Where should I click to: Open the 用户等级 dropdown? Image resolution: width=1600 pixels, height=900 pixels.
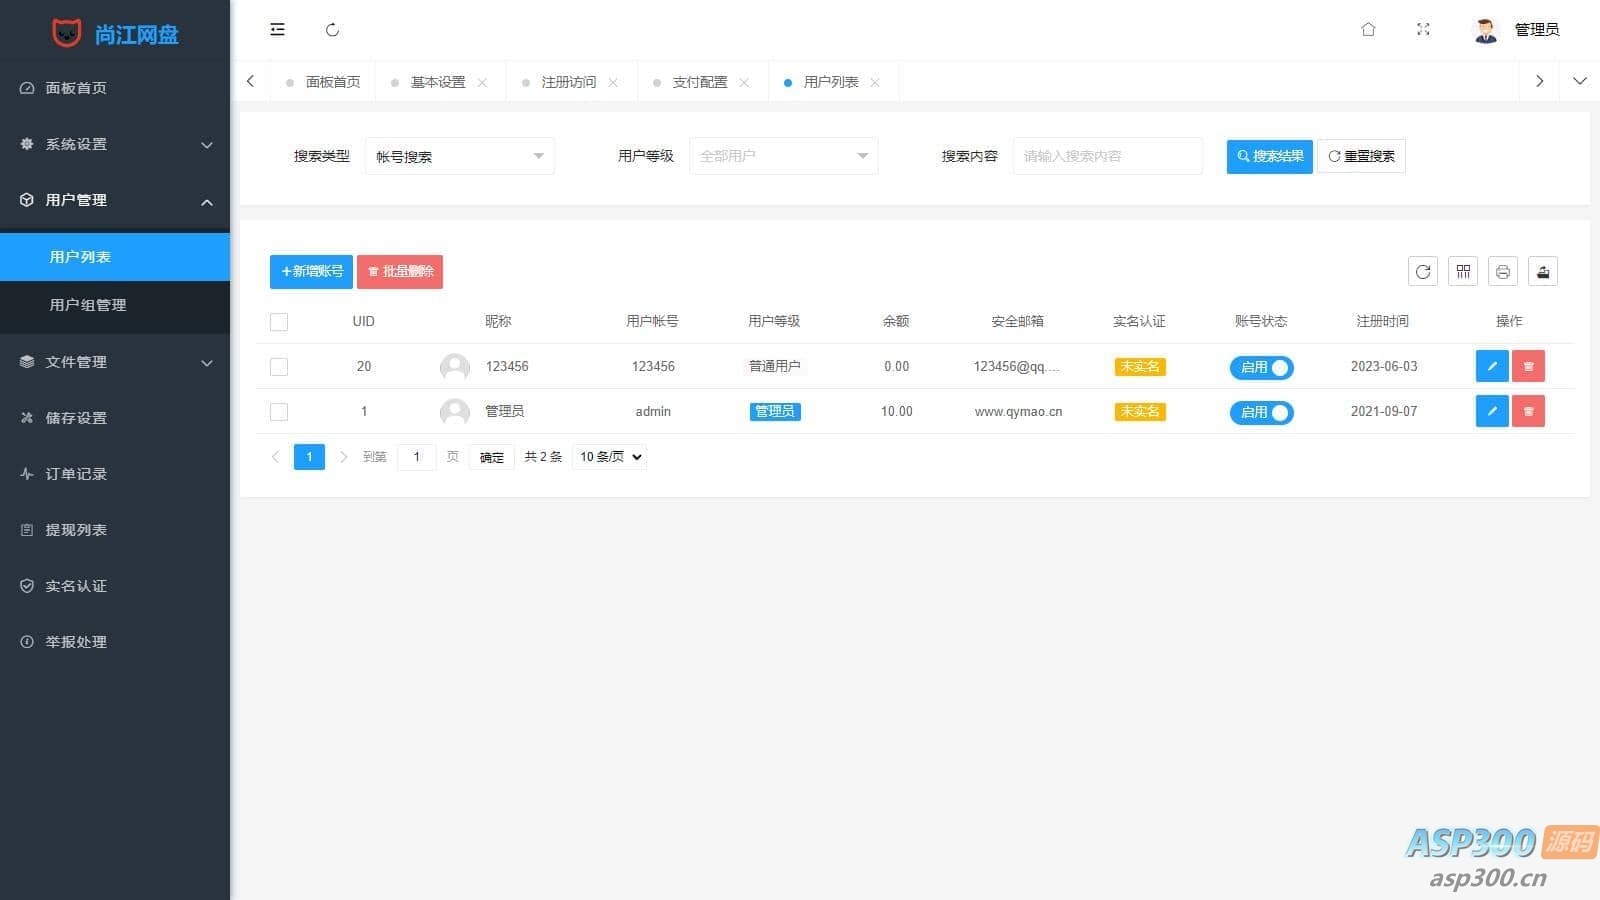pyautogui.click(x=783, y=156)
